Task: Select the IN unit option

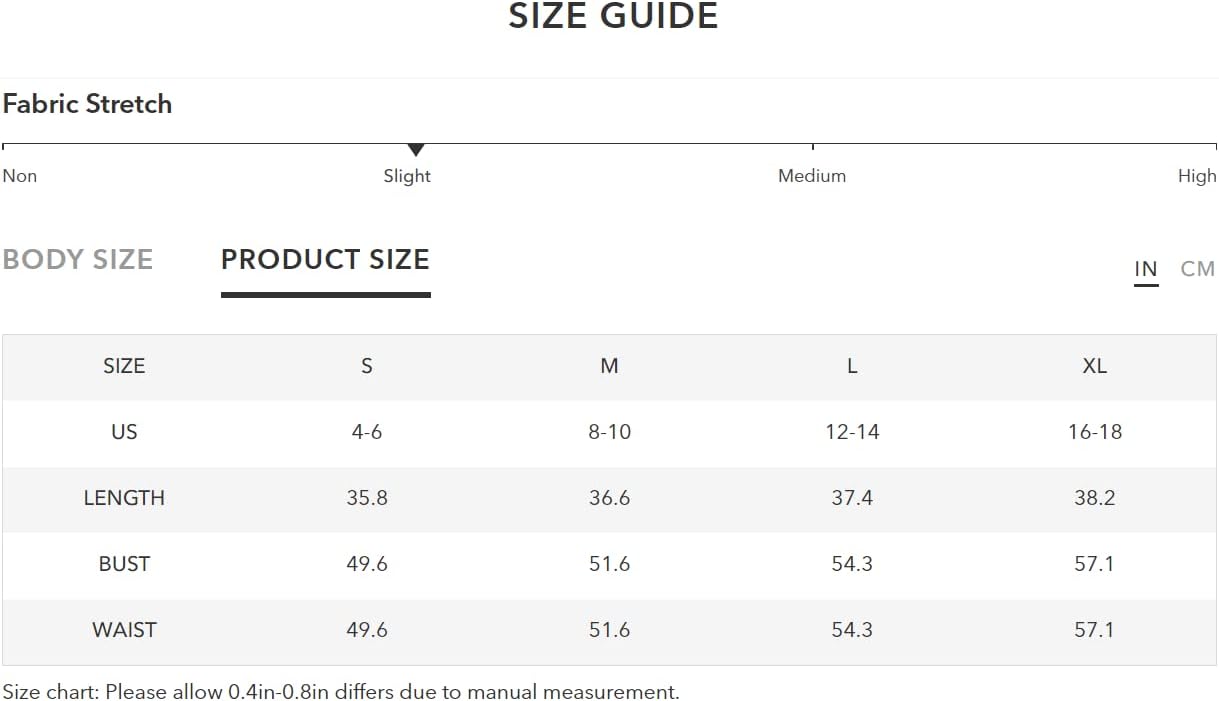Action: (x=1146, y=269)
